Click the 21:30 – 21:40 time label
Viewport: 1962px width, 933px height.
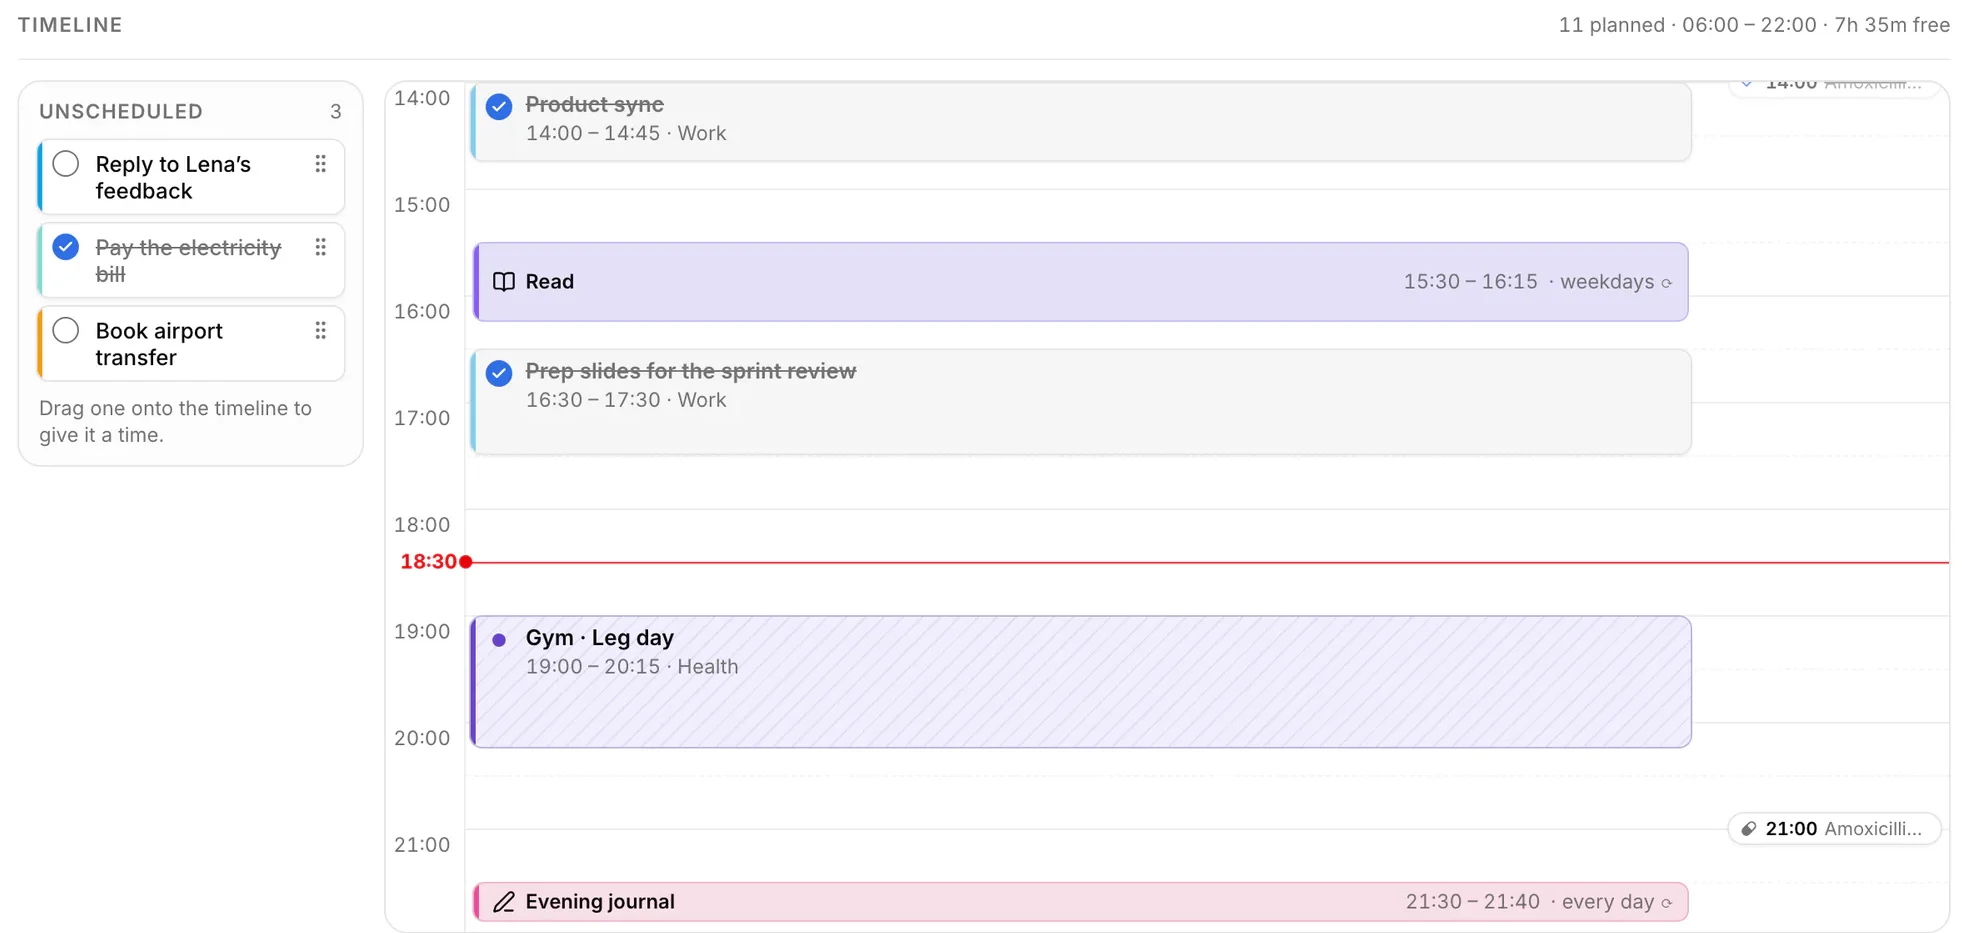click(1473, 902)
